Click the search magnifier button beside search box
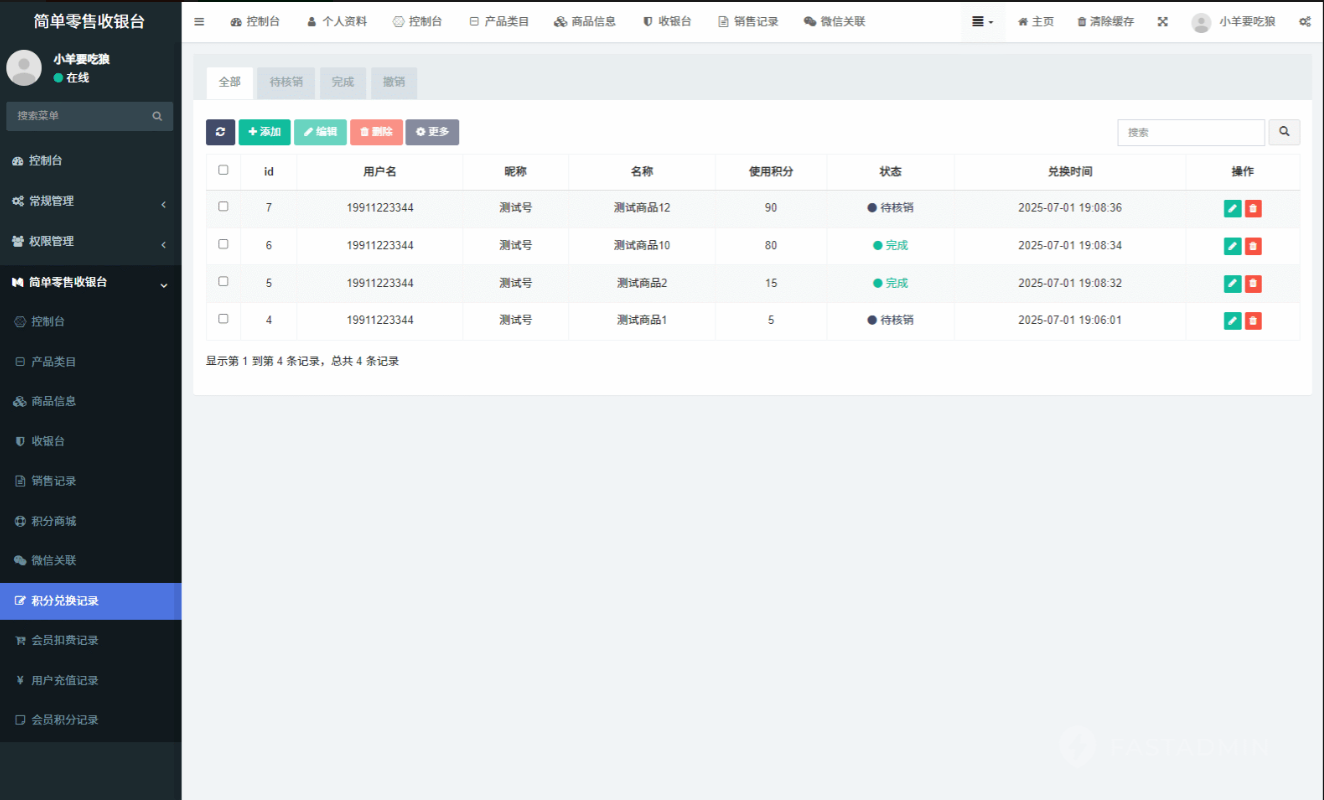Viewport: 1324px width, 800px height. pyautogui.click(x=1284, y=132)
